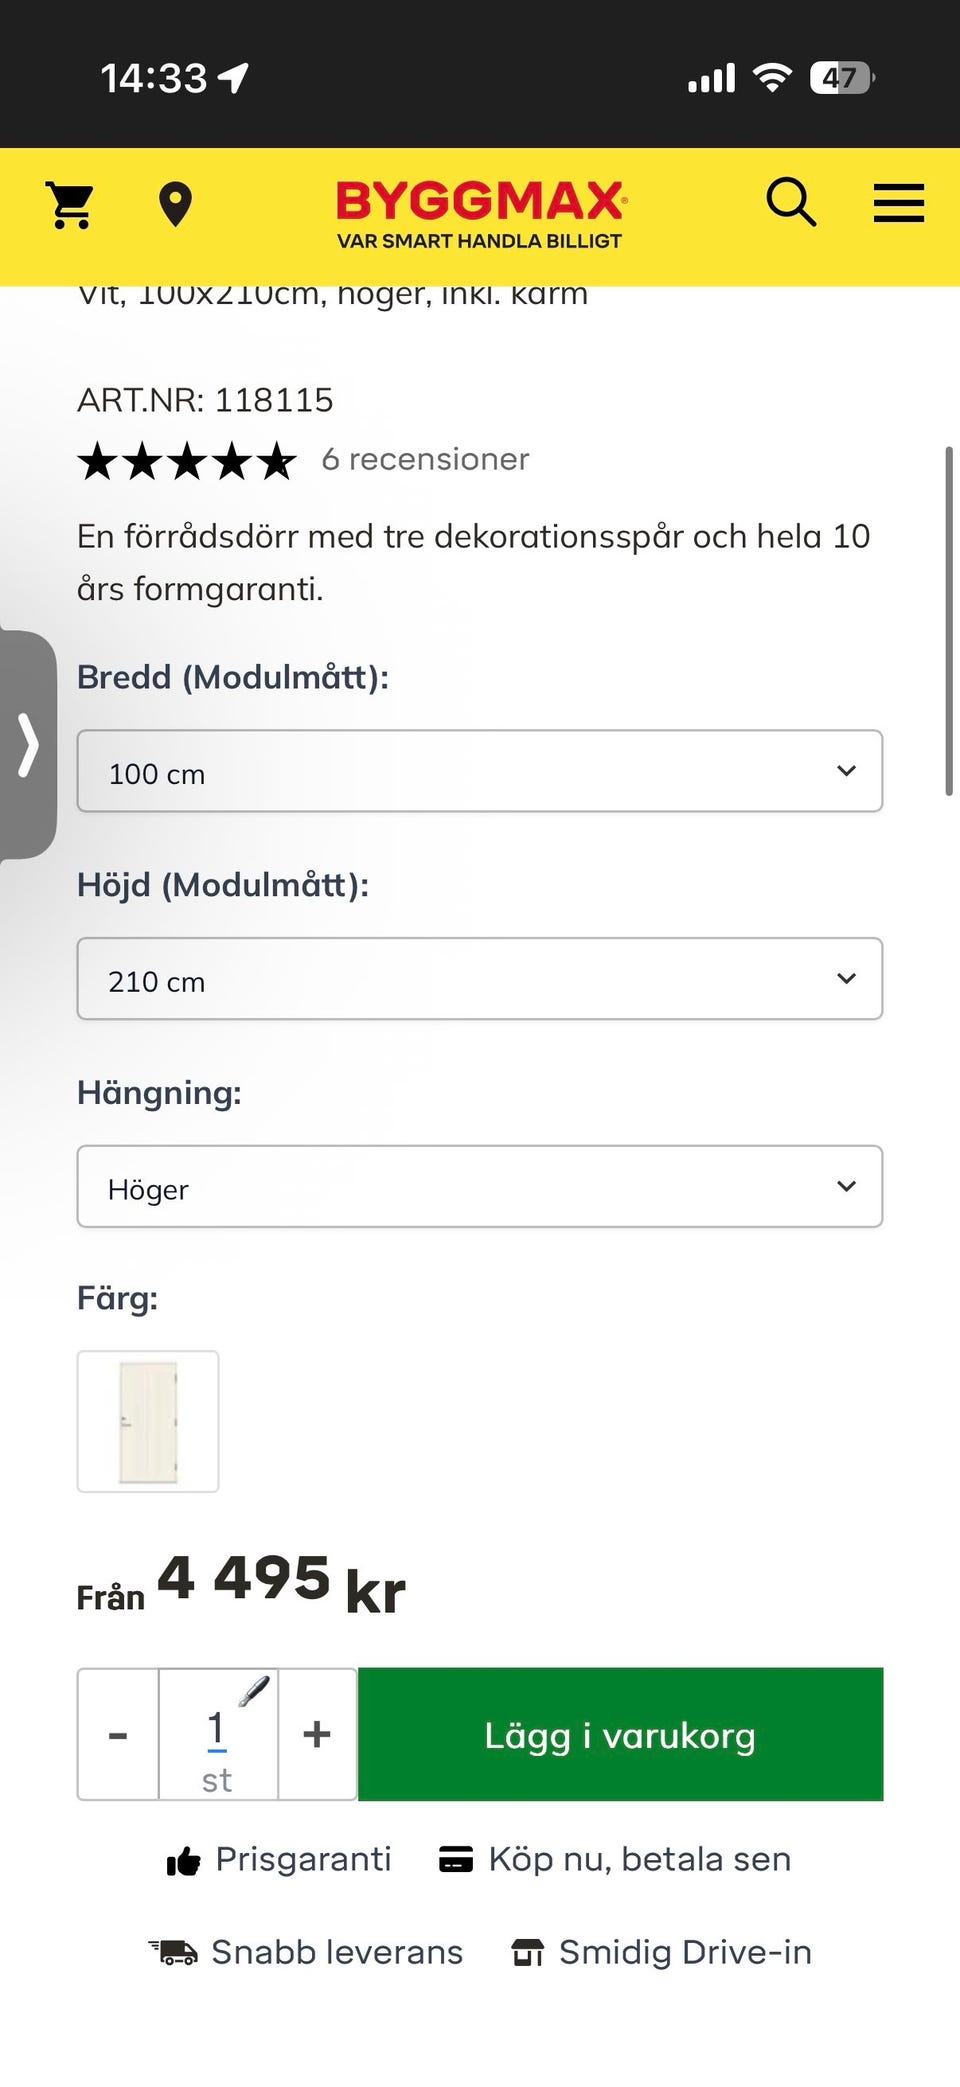Tap the Prisgaranti thumbs-up icon
This screenshot has width=960, height=2087.
[184, 1861]
